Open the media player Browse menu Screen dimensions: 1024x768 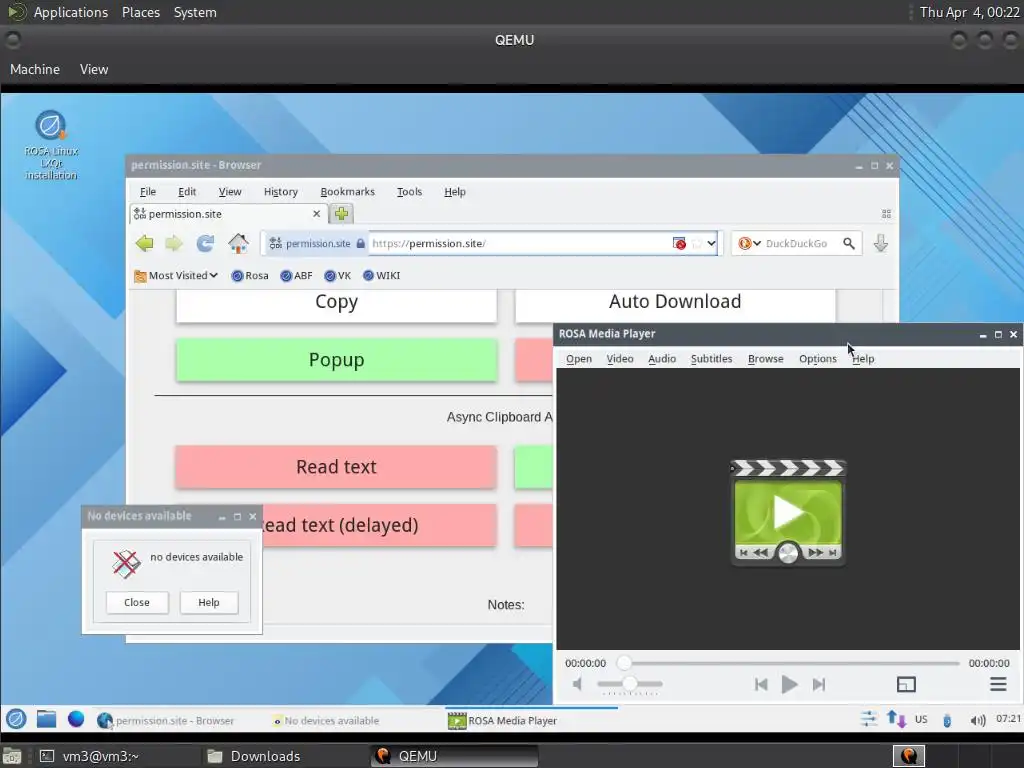(x=765, y=359)
